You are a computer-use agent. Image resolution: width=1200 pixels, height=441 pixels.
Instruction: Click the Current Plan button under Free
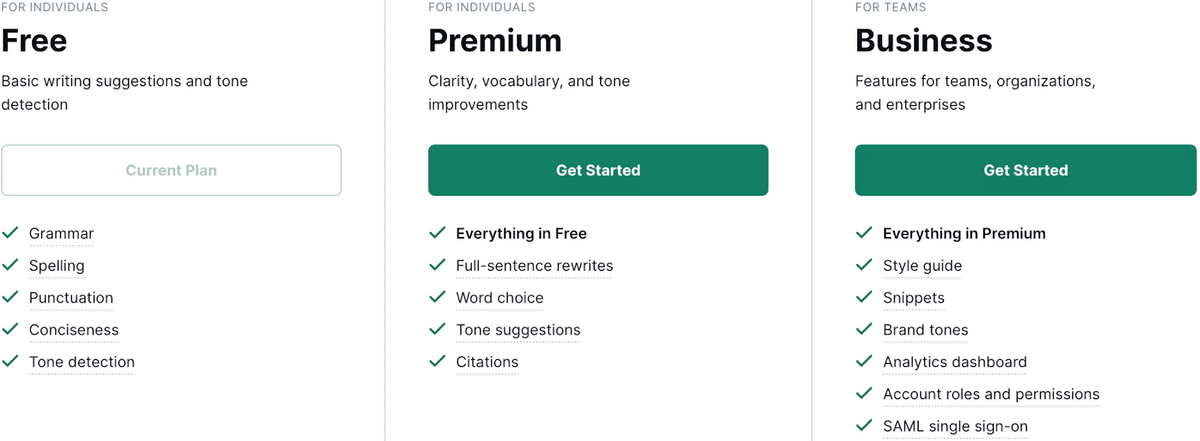pos(171,170)
